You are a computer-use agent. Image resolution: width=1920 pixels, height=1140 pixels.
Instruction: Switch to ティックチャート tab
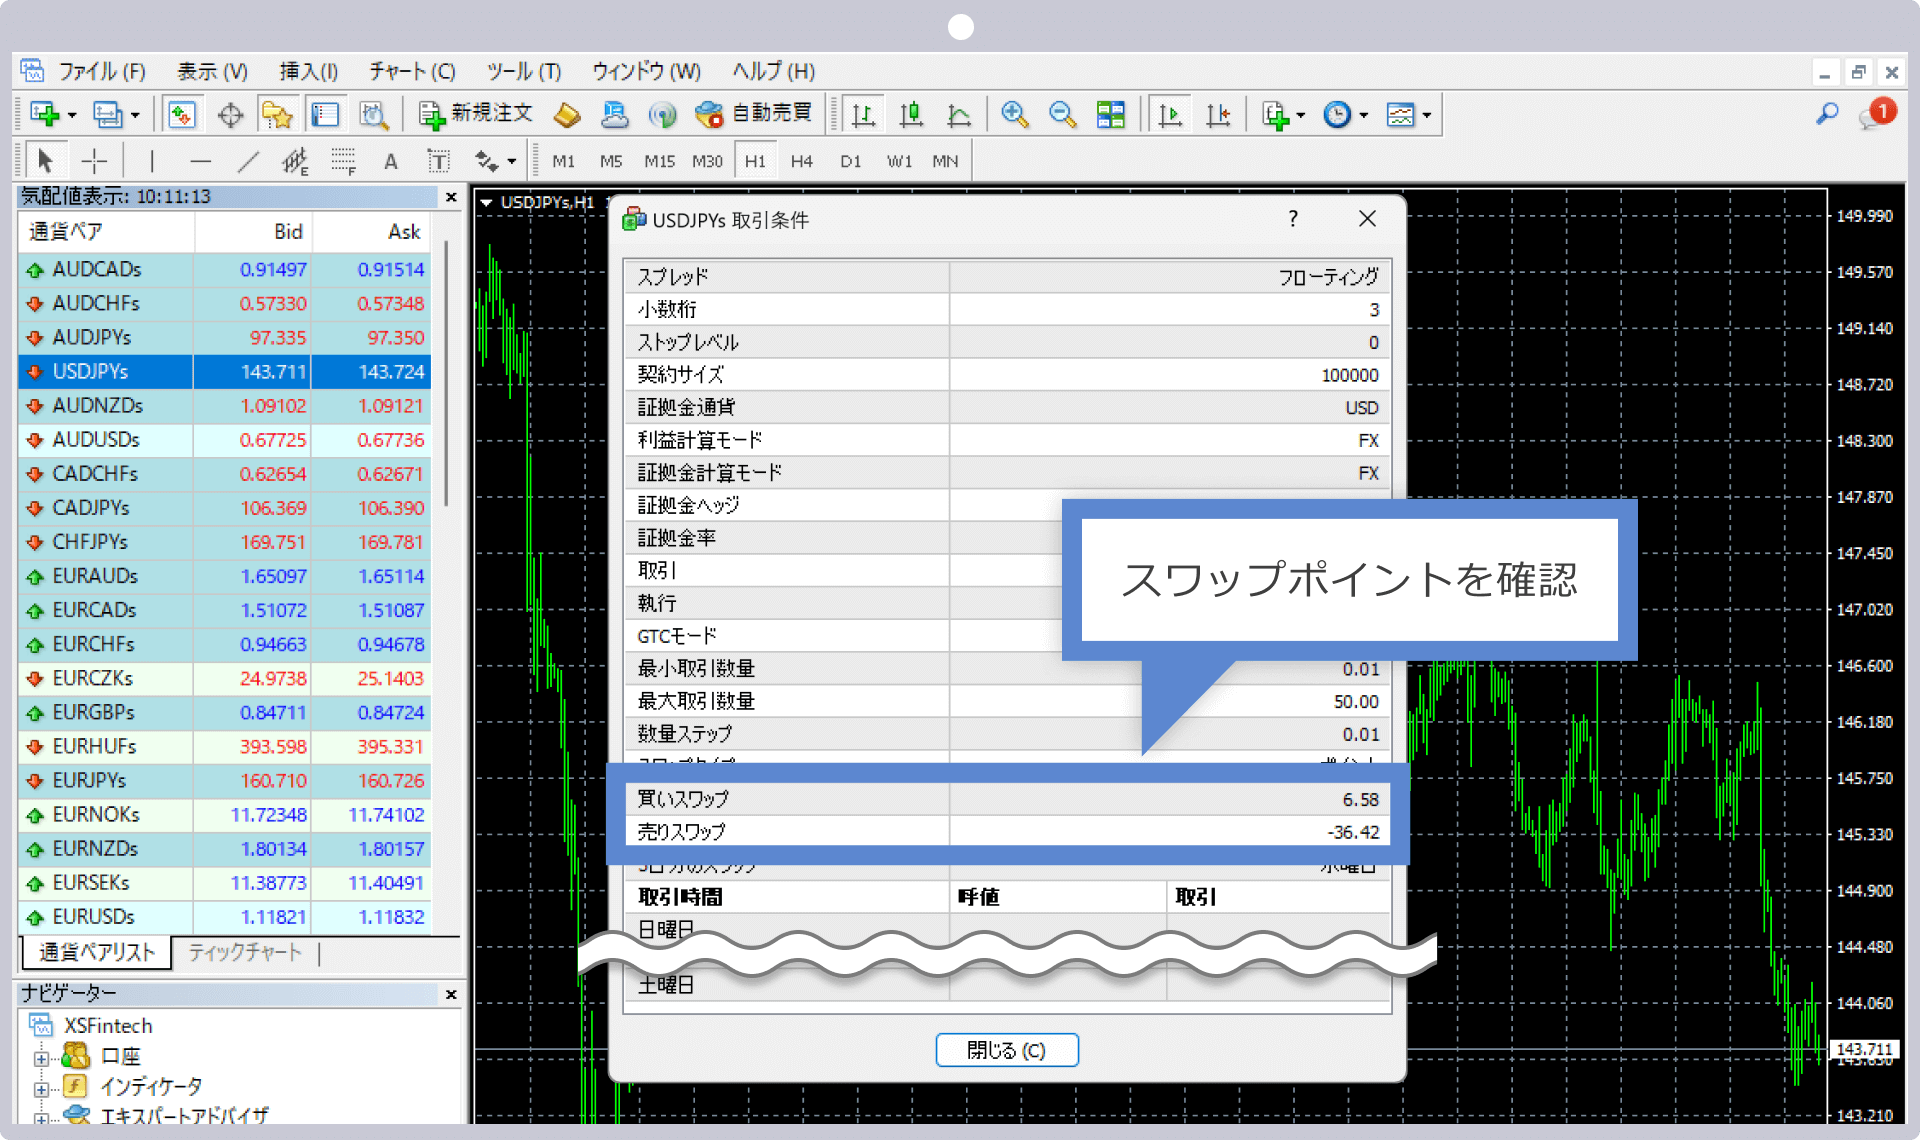pyautogui.click(x=244, y=952)
